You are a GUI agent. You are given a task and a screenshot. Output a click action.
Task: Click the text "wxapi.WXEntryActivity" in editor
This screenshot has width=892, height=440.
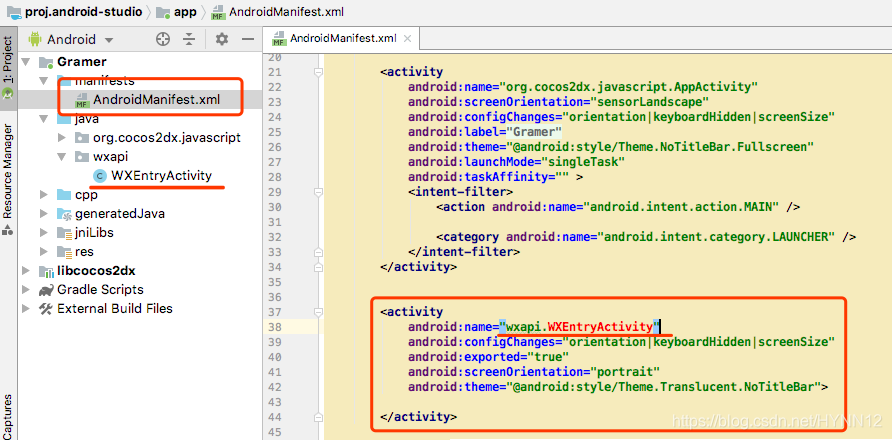[x=580, y=327]
